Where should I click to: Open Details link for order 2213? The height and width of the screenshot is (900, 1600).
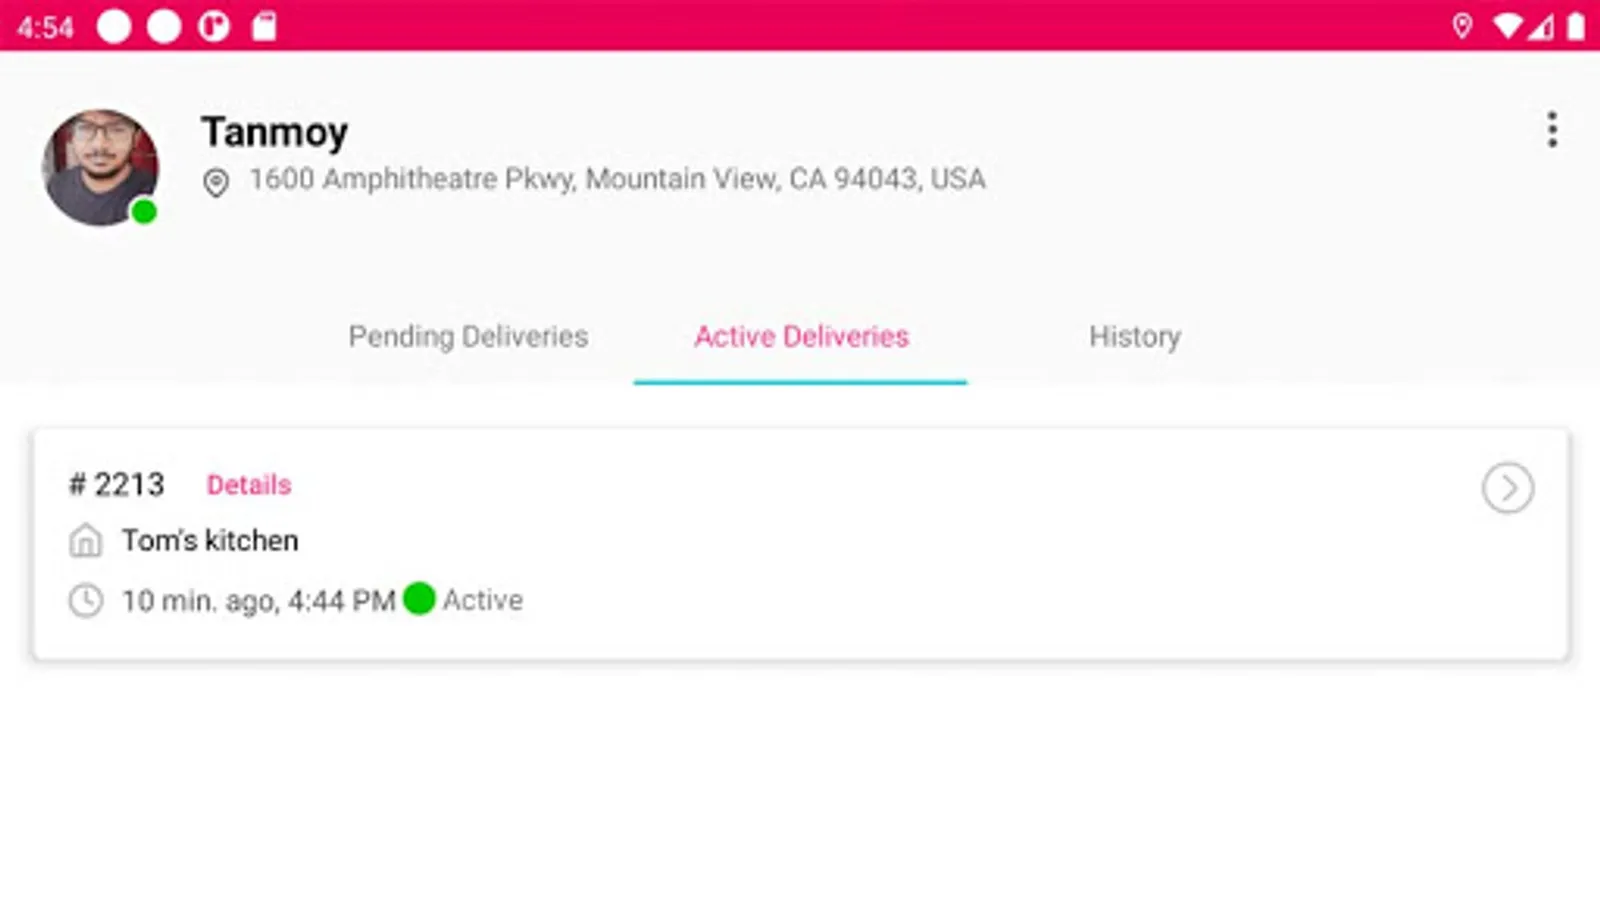(x=249, y=485)
